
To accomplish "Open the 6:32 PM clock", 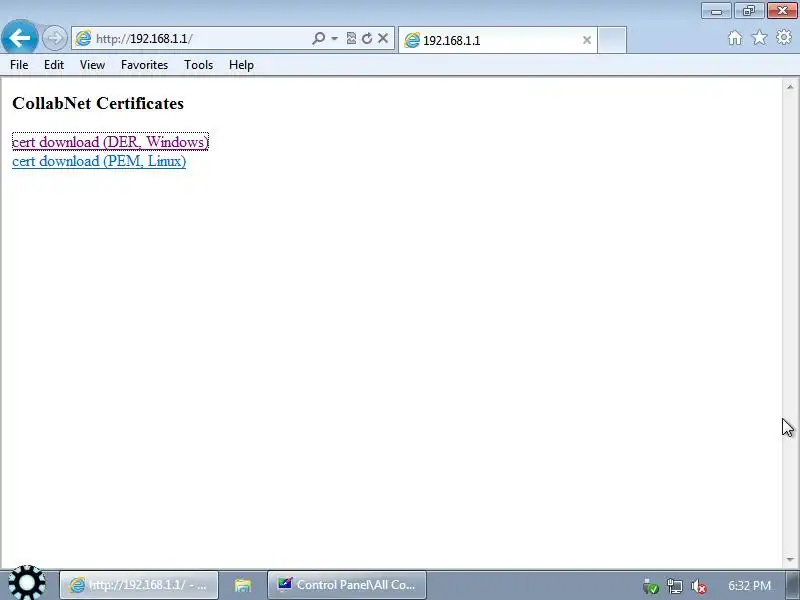I will 749,585.
